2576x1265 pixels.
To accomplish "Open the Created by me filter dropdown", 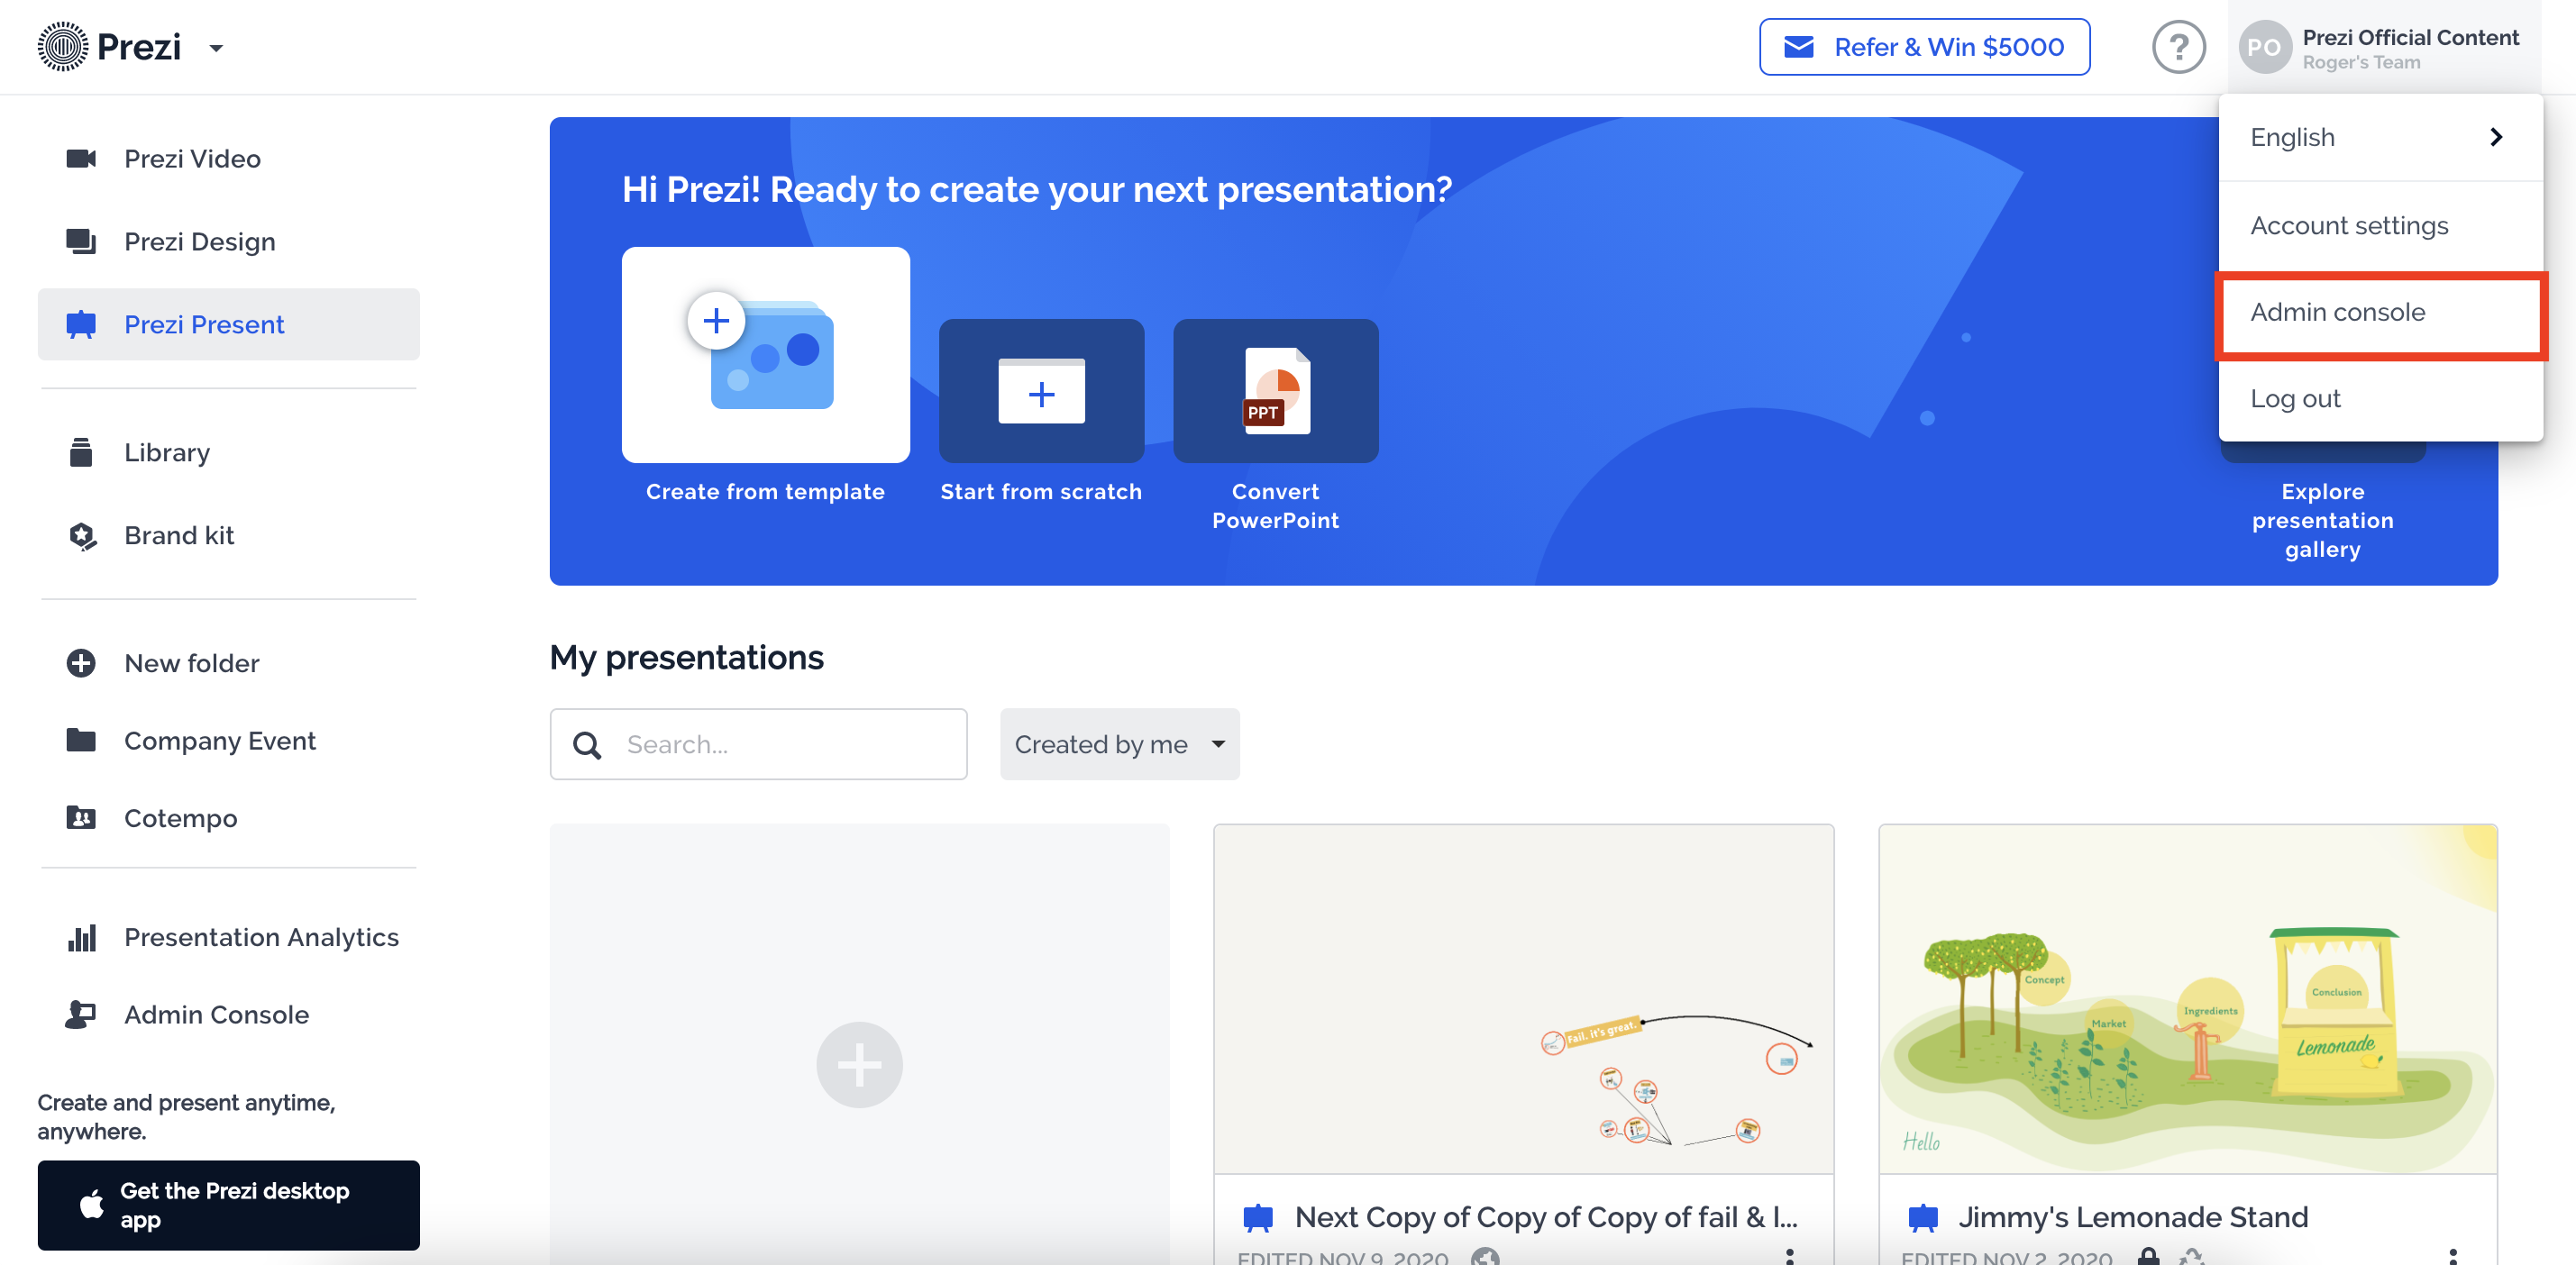I will [1118, 744].
